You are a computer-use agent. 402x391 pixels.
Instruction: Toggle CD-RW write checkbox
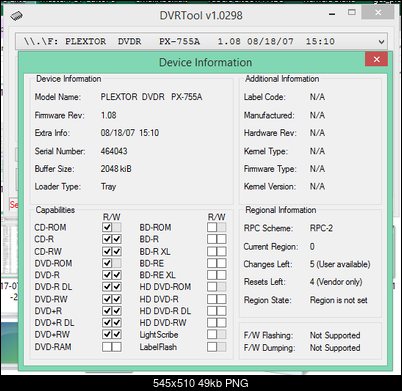pyautogui.click(x=117, y=251)
